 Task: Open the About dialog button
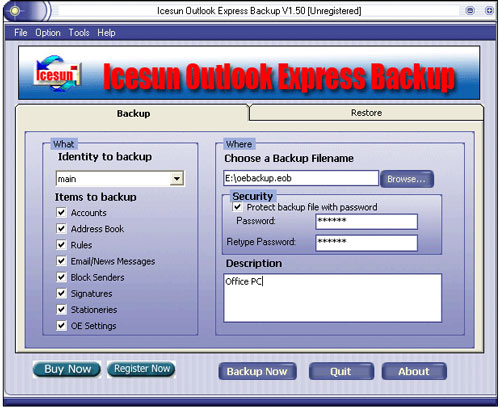click(414, 371)
